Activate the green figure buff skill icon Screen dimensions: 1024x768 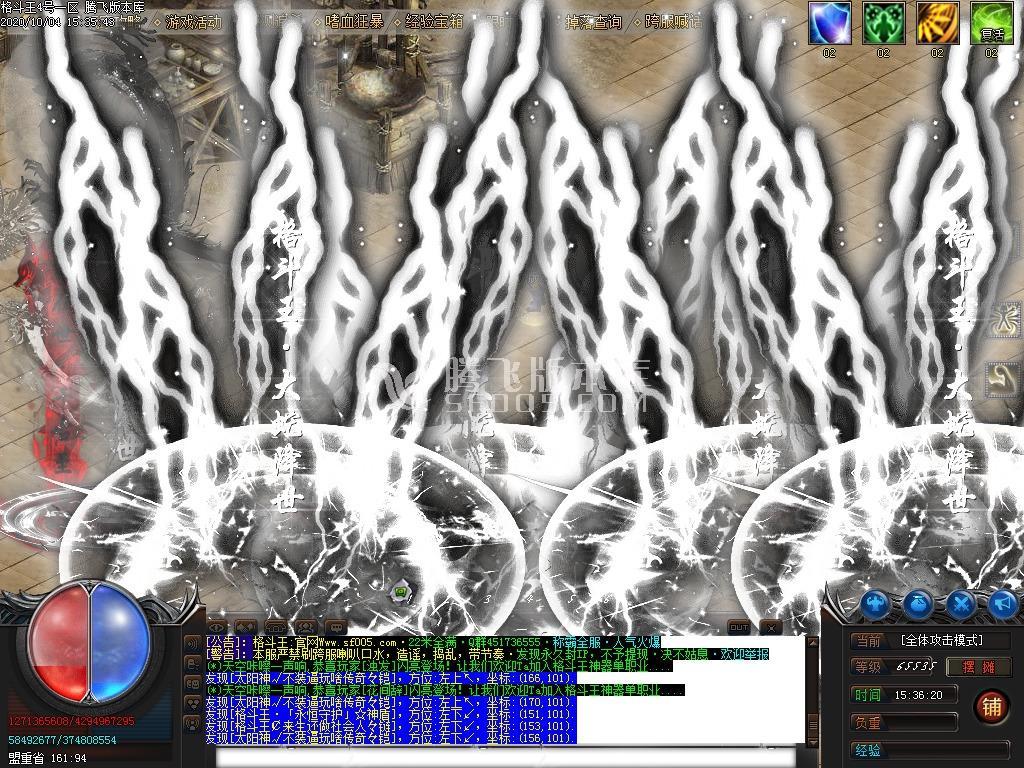tap(884, 23)
